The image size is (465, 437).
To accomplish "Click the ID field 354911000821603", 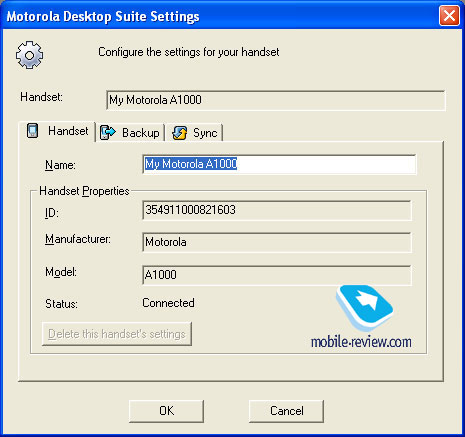I will [x=277, y=210].
